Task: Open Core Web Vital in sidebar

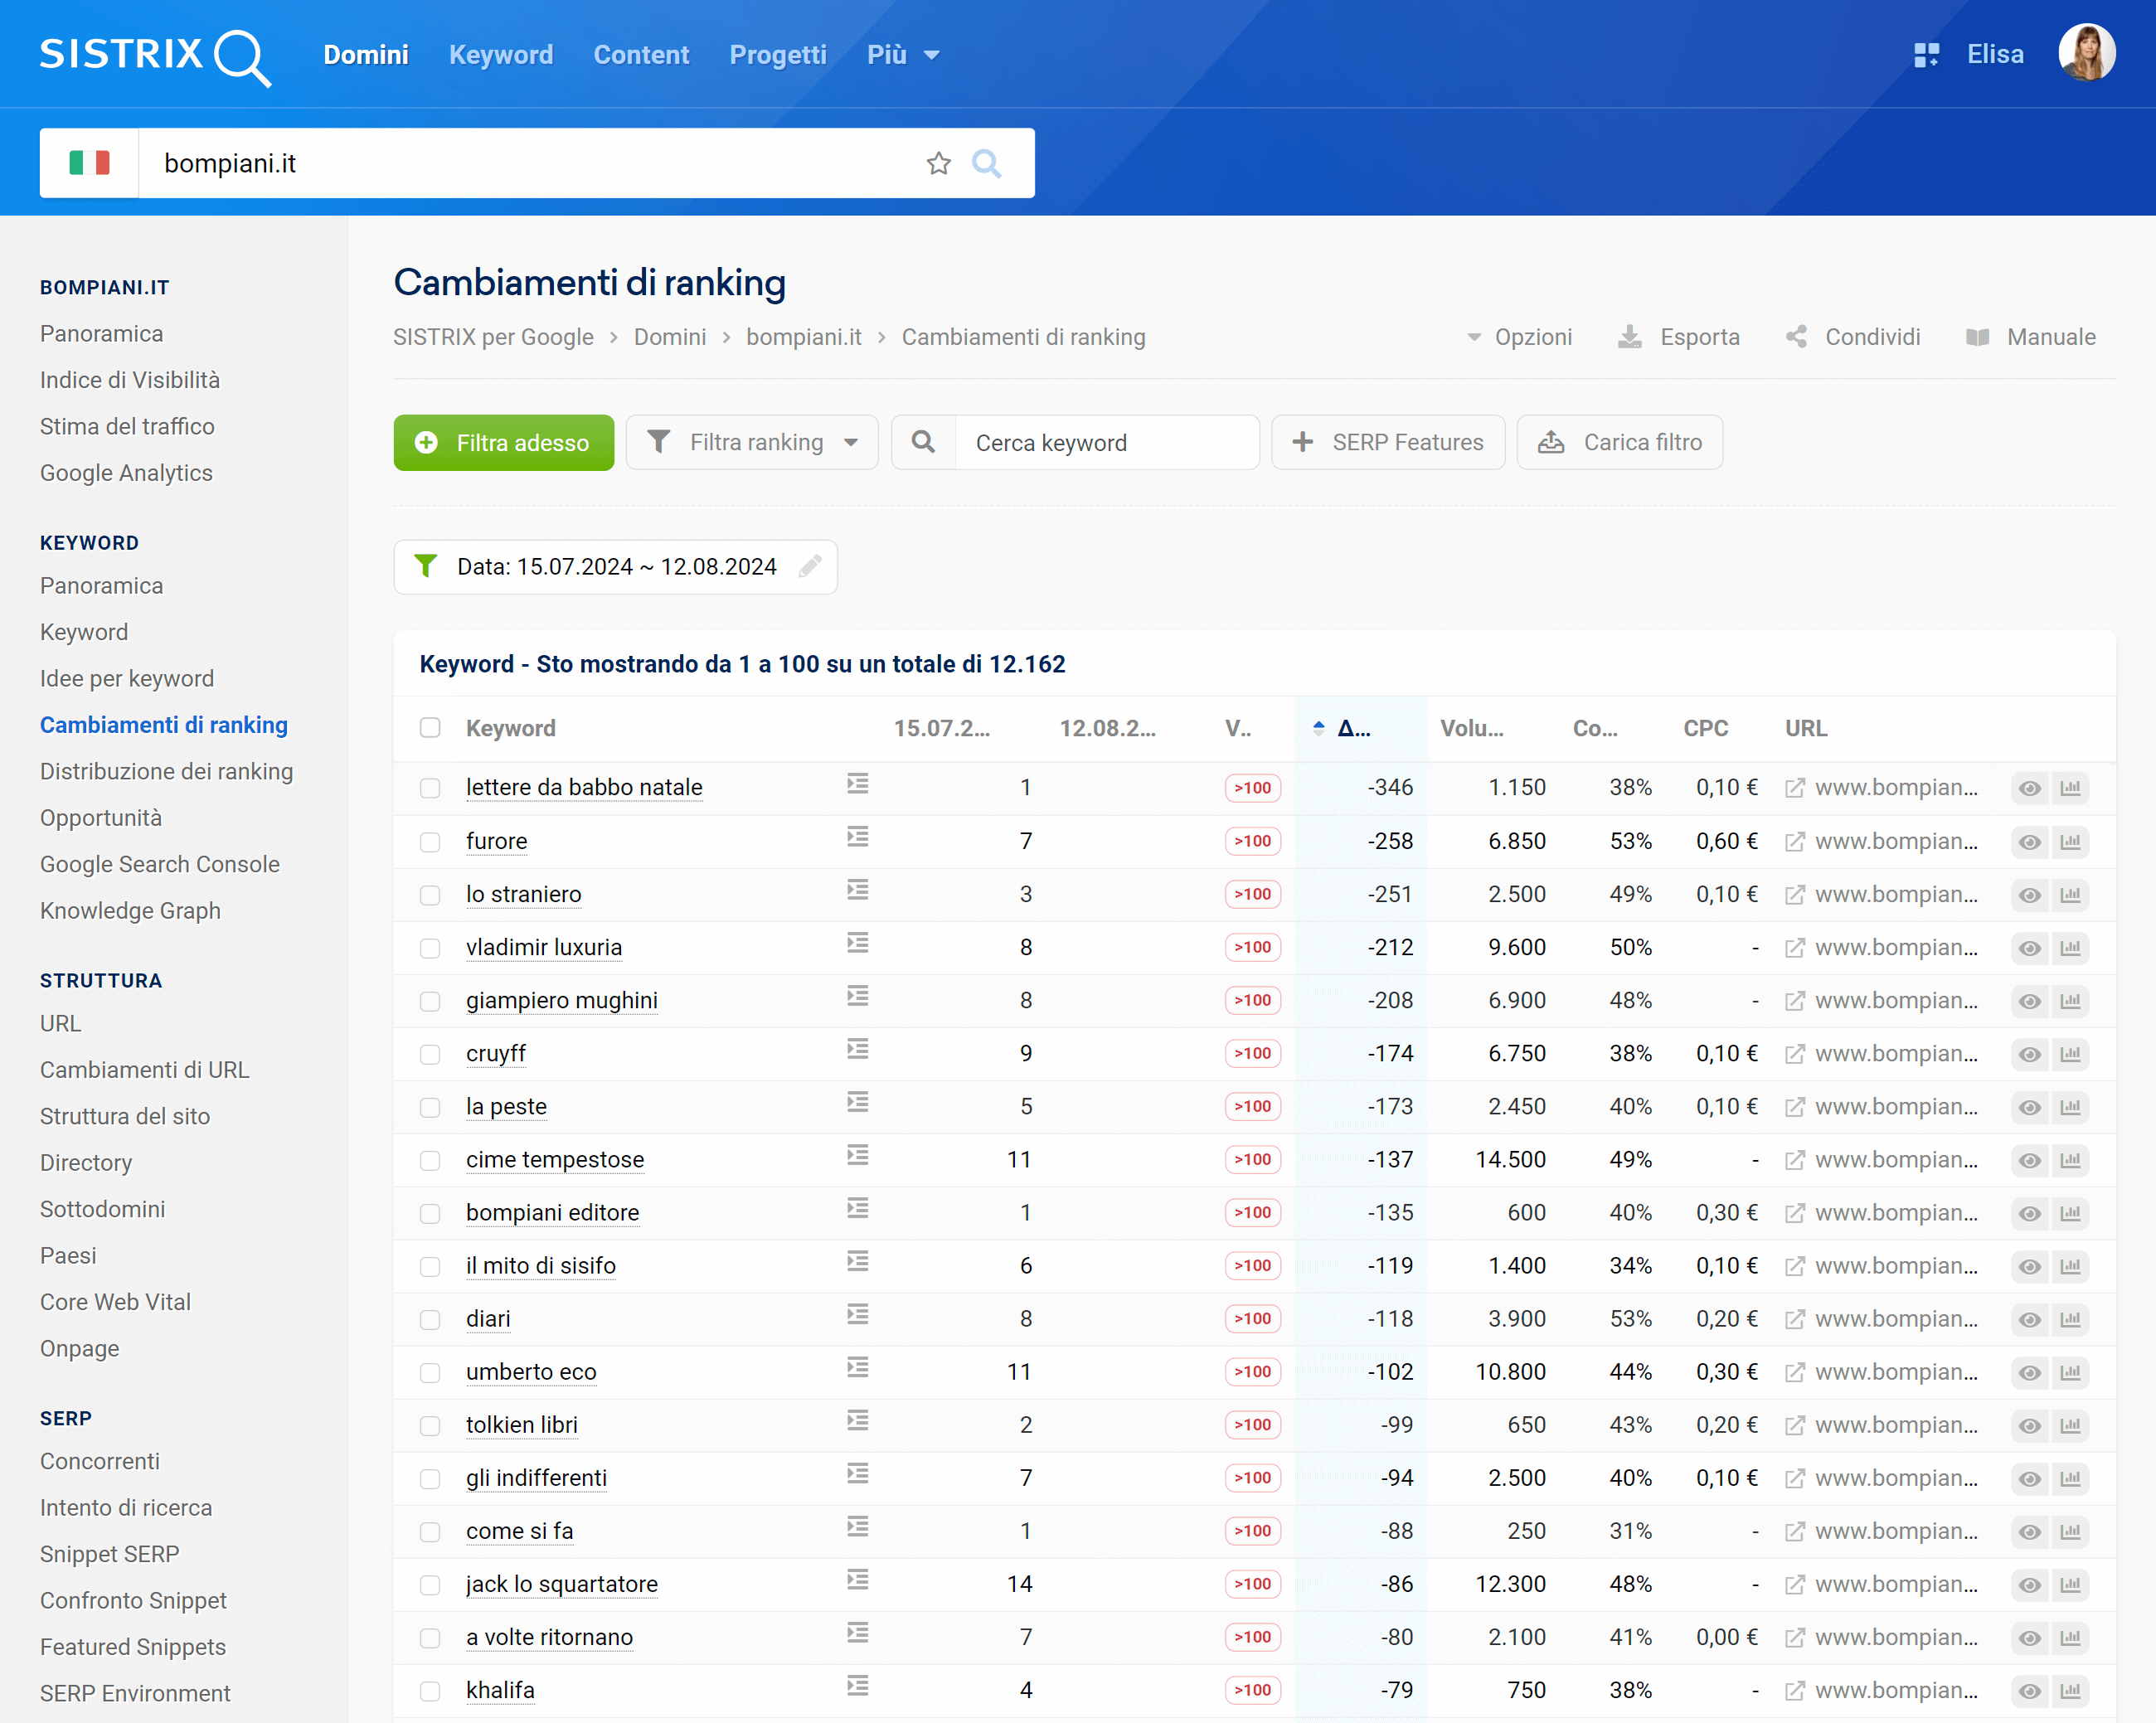Action: (x=115, y=1302)
